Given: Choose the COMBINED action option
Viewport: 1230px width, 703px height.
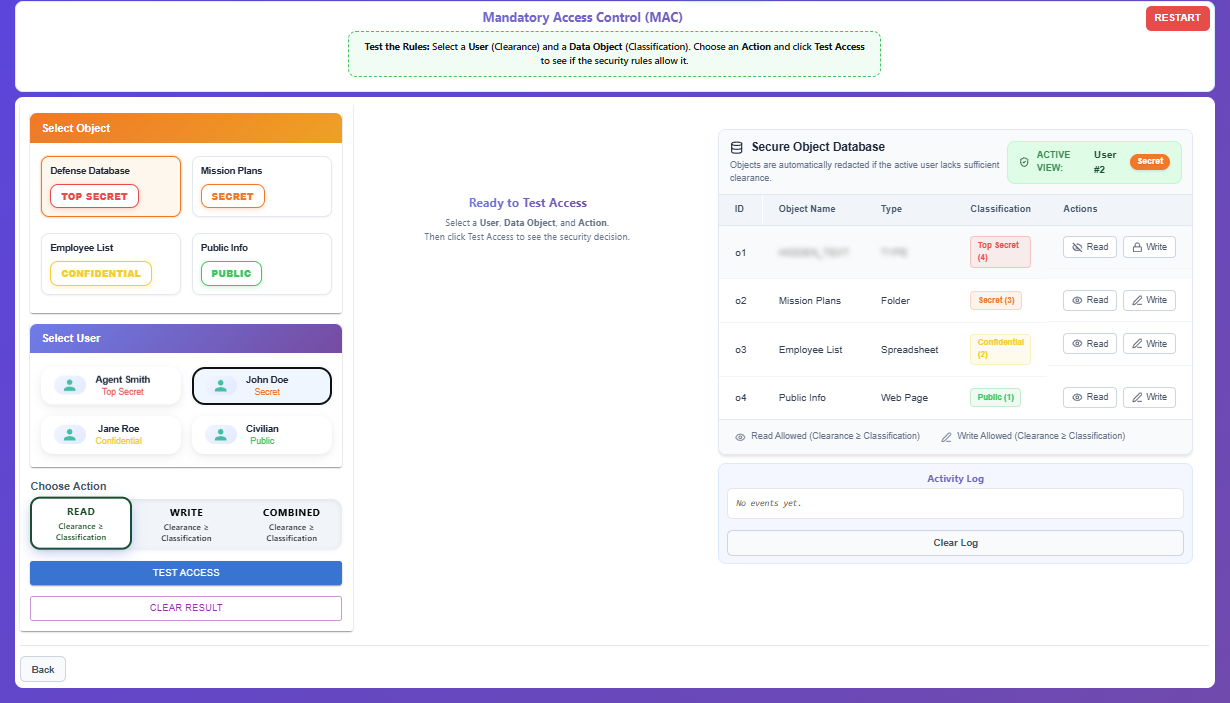Looking at the screenshot, I should click(291, 523).
